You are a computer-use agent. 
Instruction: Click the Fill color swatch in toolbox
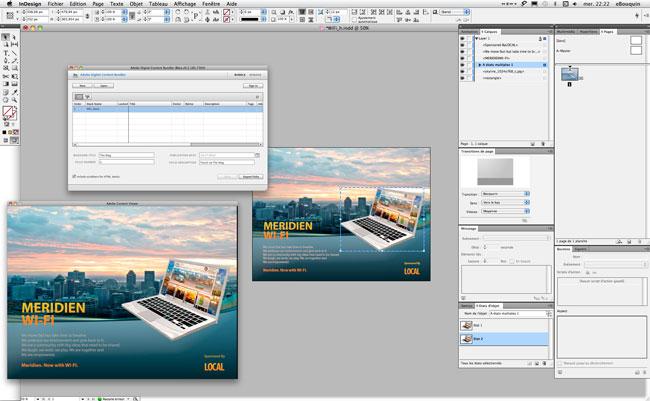pyautogui.click(x=7, y=111)
